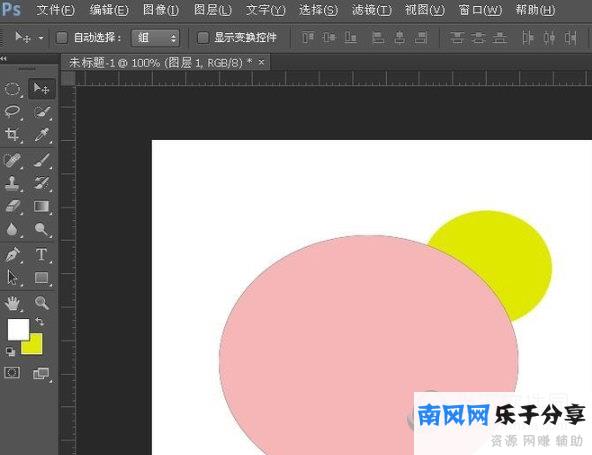Toggle Quick Mask mode icon
The width and height of the screenshot is (592, 455).
[12, 373]
